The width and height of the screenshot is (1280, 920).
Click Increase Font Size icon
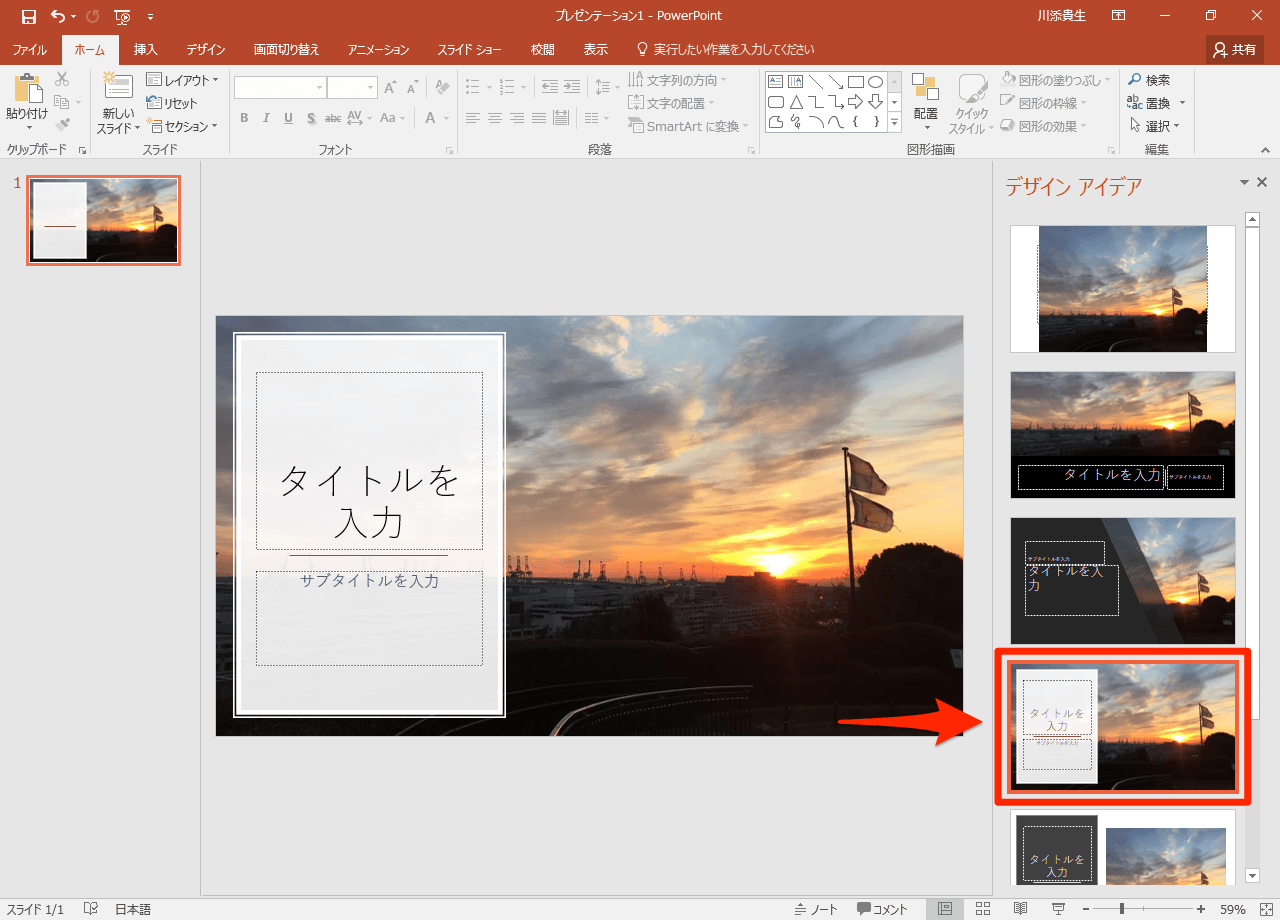tap(391, 88)
